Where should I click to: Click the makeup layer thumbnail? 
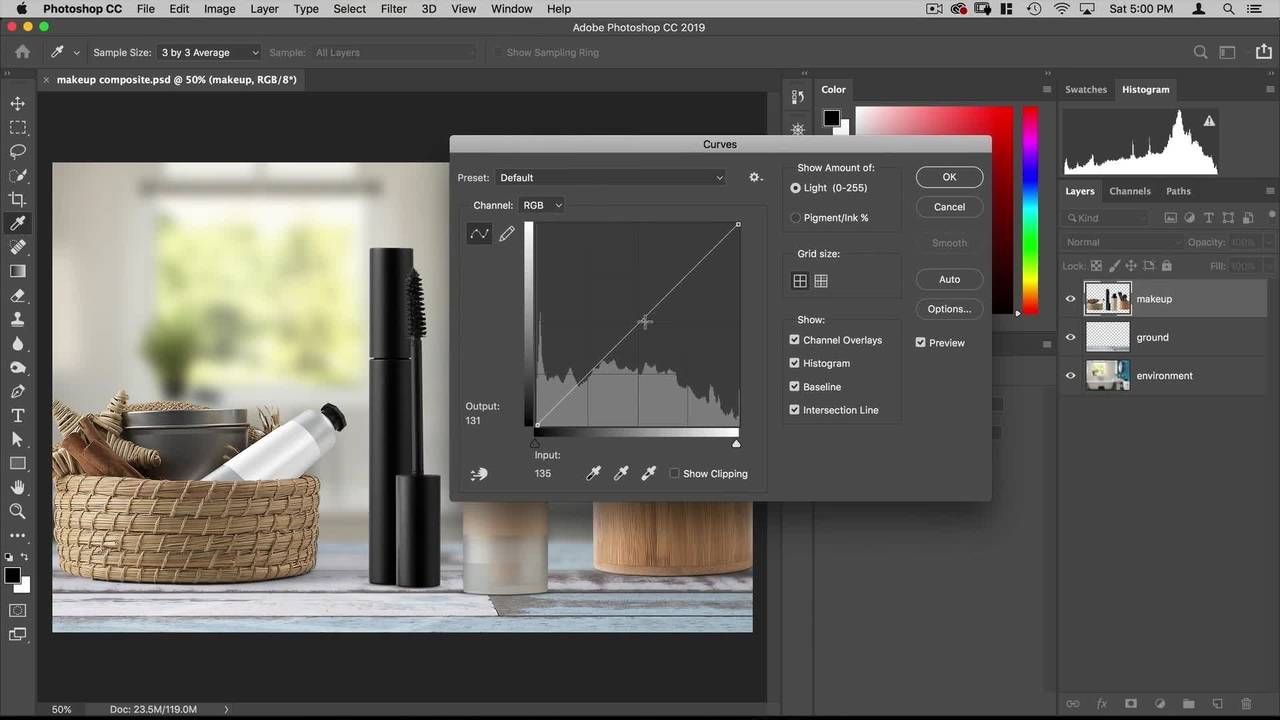[x=1108, y=299]
